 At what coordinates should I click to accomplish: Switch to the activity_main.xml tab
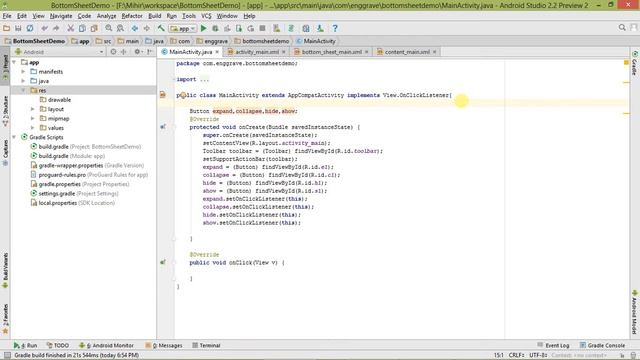[257, 52]
